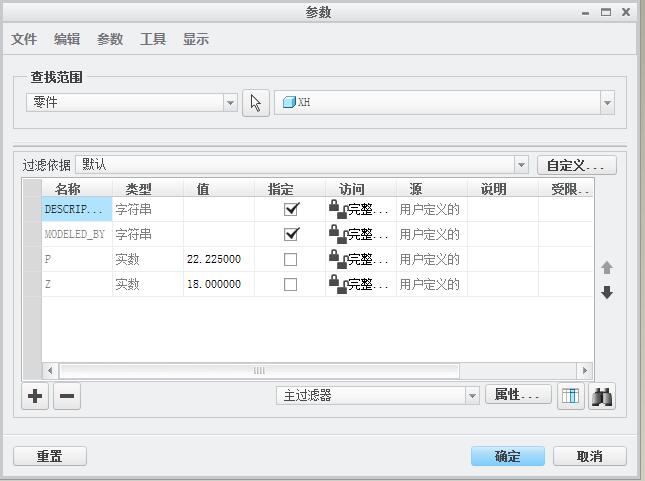
Task: Open the 参数 menu
Action: pyautogui.click(x=110, y=40)
